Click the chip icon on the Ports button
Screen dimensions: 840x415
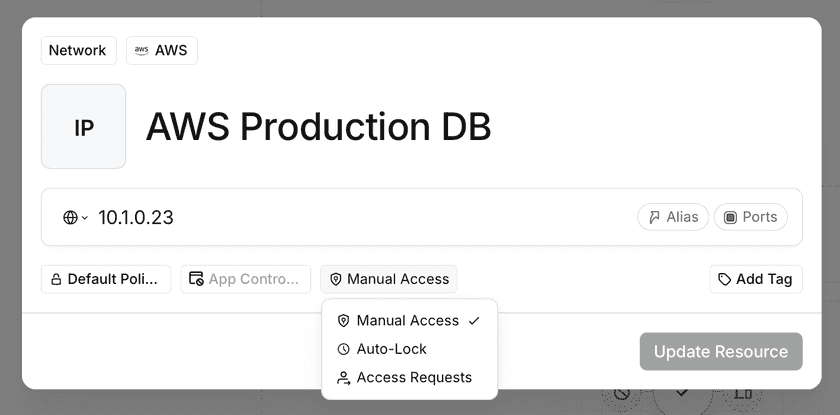730,217
